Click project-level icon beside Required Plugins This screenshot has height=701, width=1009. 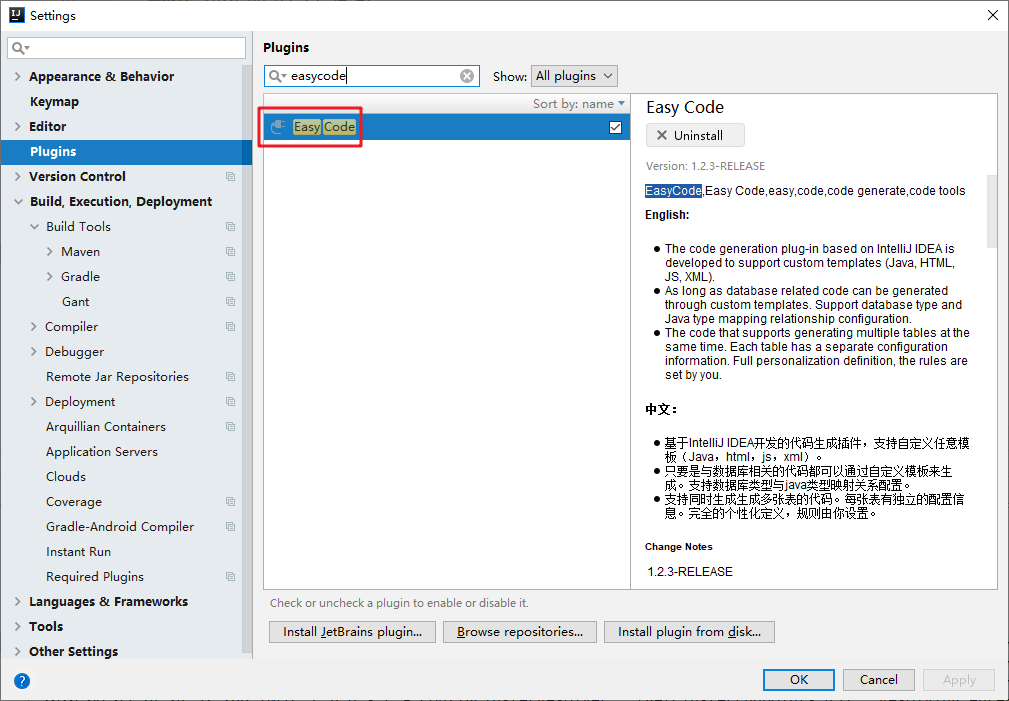pos(230,577)
